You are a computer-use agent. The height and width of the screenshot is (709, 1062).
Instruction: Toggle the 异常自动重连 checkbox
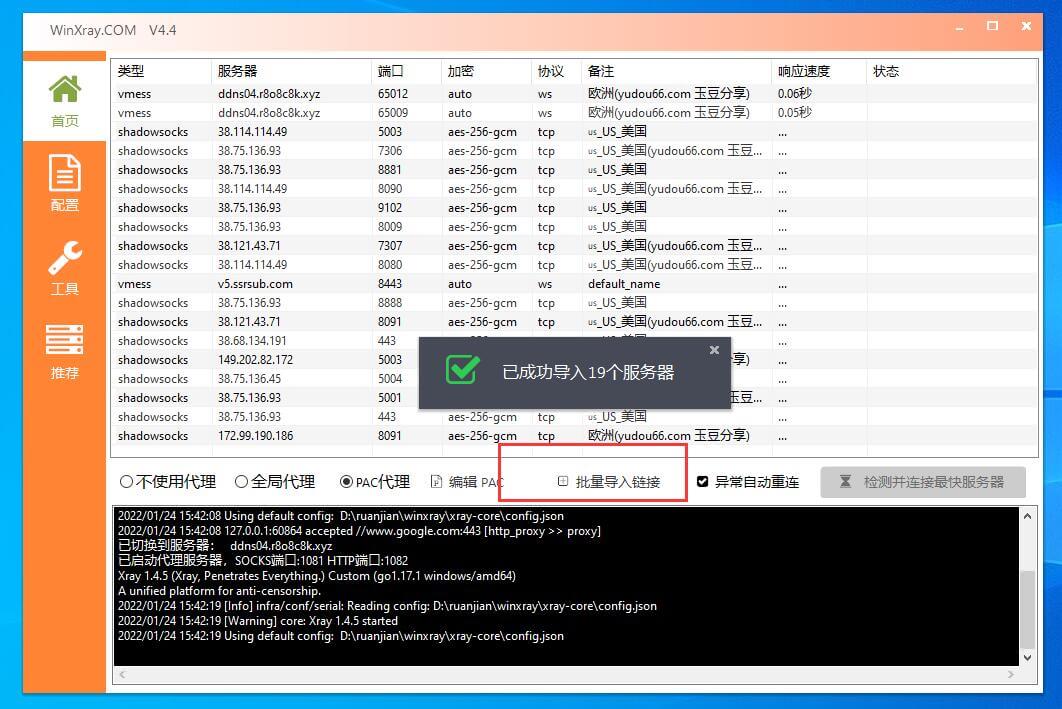pyautogui.click(x=702, y=481)
